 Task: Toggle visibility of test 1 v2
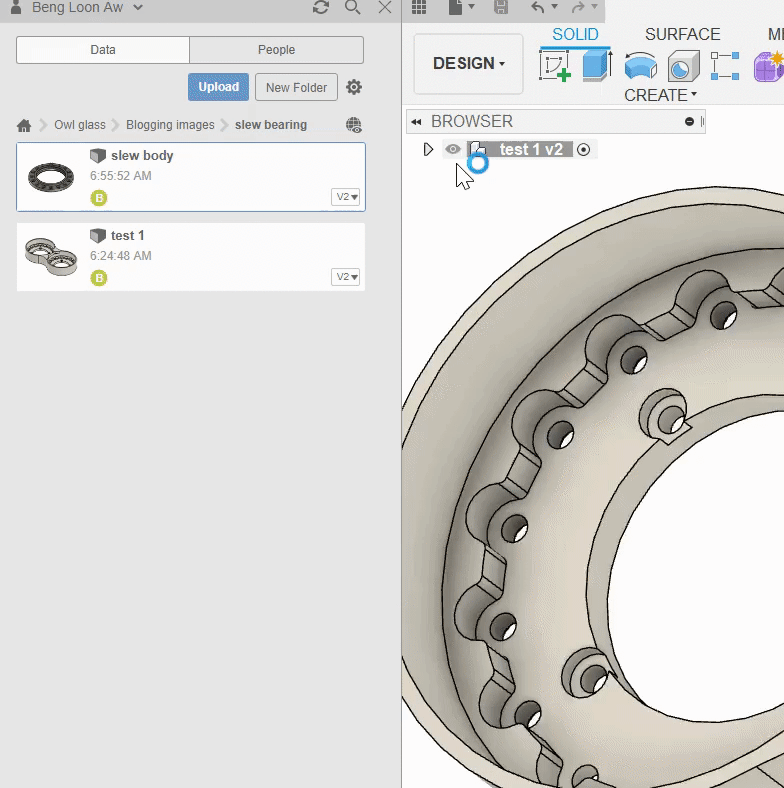point(453,149)
